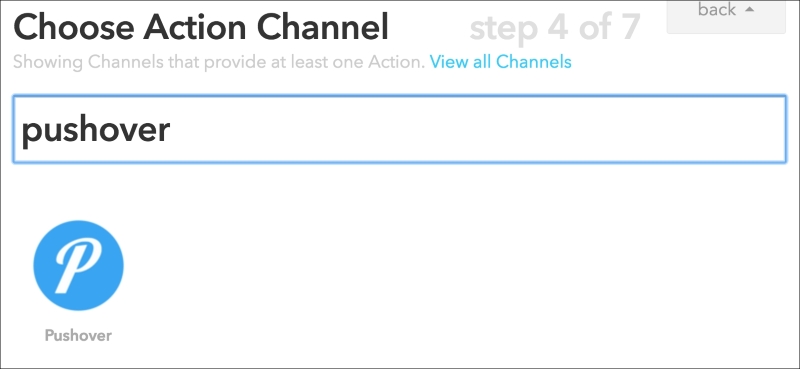
Task: Follow View all Channels blue text
Action: click(x=501, y=62)
